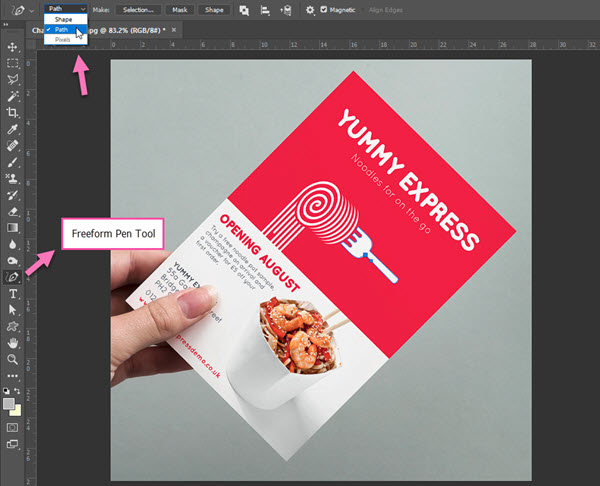Screen dimensions: 600x486
Task: Choose Path from the mode list
Action: pyautogui.click(x=66, y=29)
